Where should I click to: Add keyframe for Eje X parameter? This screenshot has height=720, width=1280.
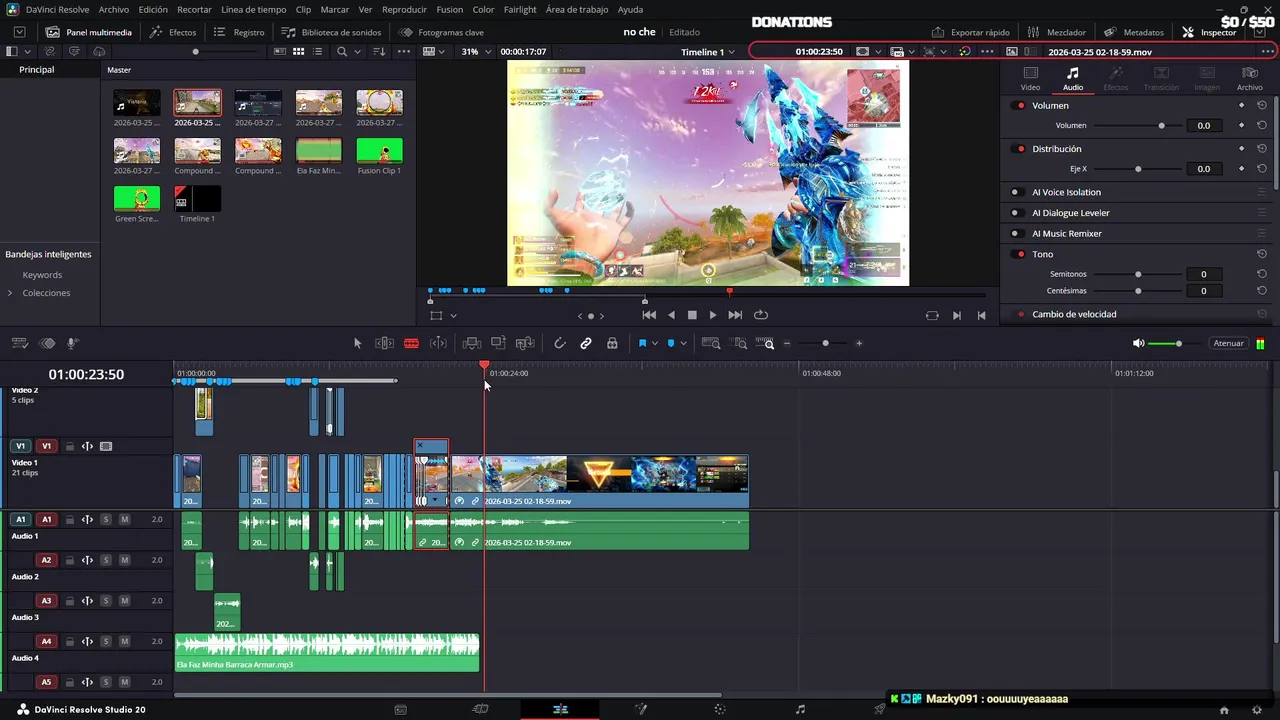point(1242,169)
